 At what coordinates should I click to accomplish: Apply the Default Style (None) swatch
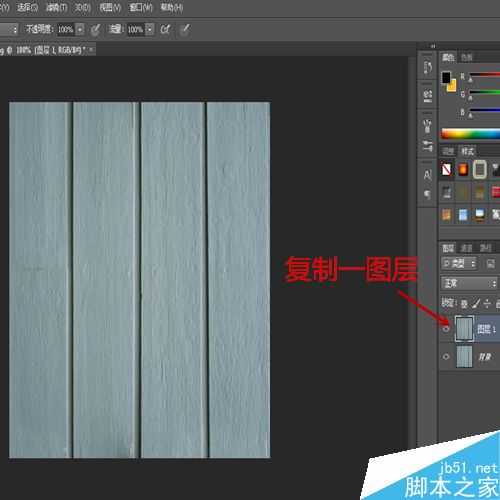click(x=446, y=170)
